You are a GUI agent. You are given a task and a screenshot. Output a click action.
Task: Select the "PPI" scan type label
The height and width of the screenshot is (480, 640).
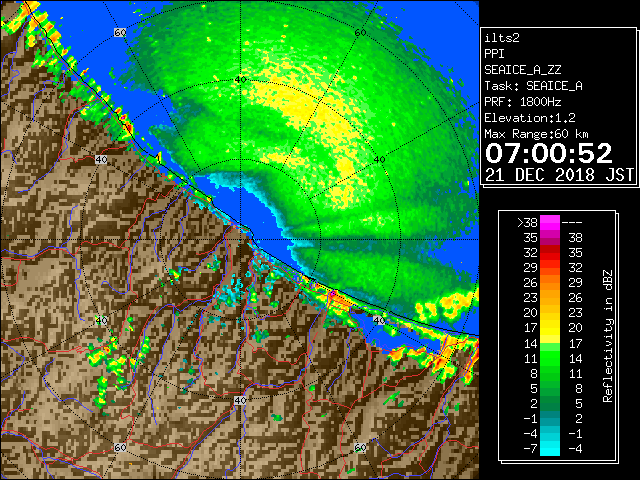pos(494,54)
